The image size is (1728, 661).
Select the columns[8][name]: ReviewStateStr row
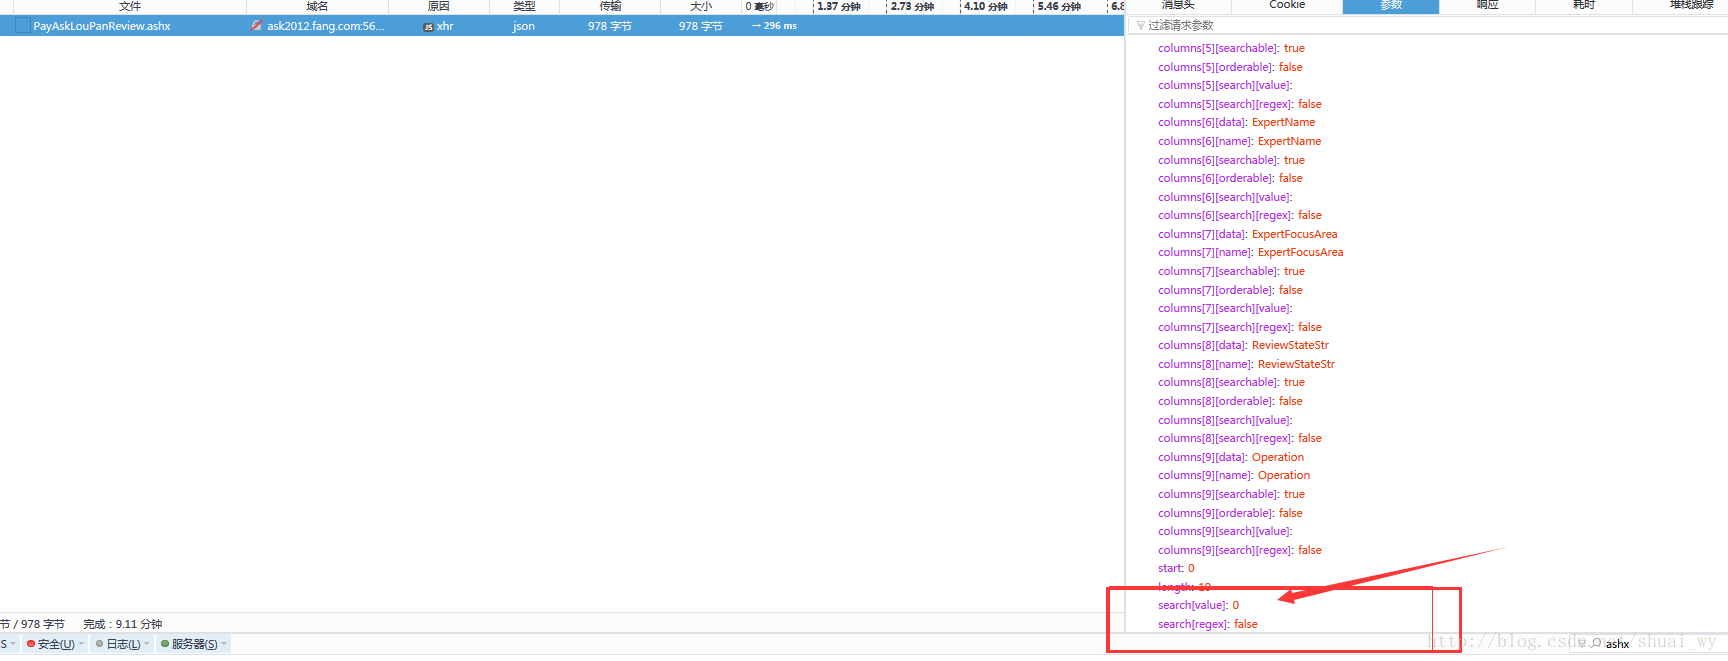coord(1246,364)
